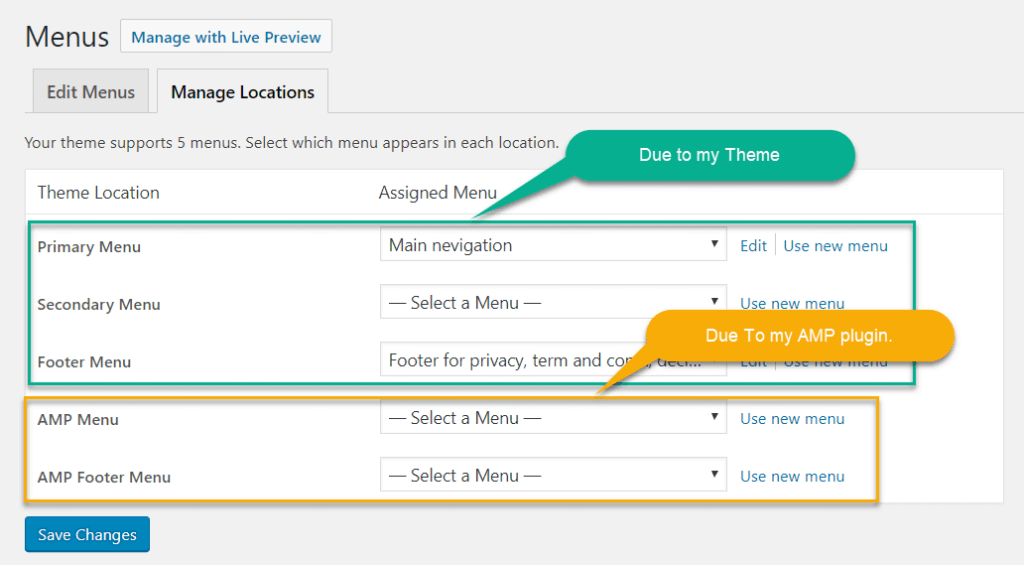
Task: Click the AMP Menu label
Action: point(78,419)
